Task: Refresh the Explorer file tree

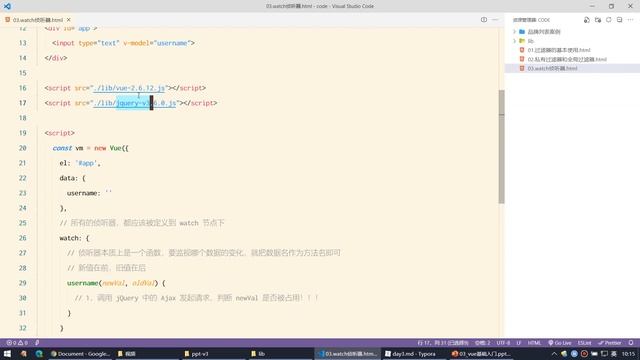Action: 609,20
